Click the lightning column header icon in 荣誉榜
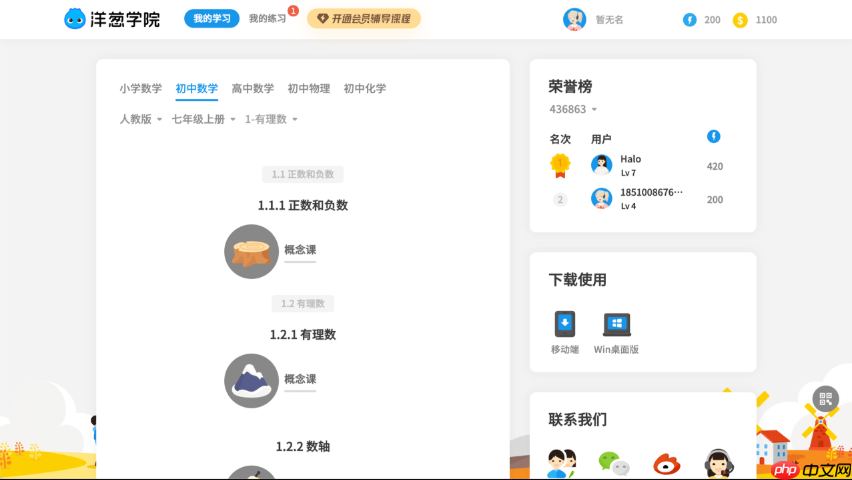The image size is (852, 480). (x=713, y=136)
